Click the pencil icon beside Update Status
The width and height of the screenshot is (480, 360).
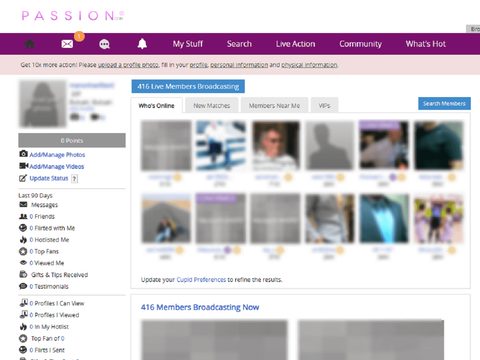click(23, 178)
